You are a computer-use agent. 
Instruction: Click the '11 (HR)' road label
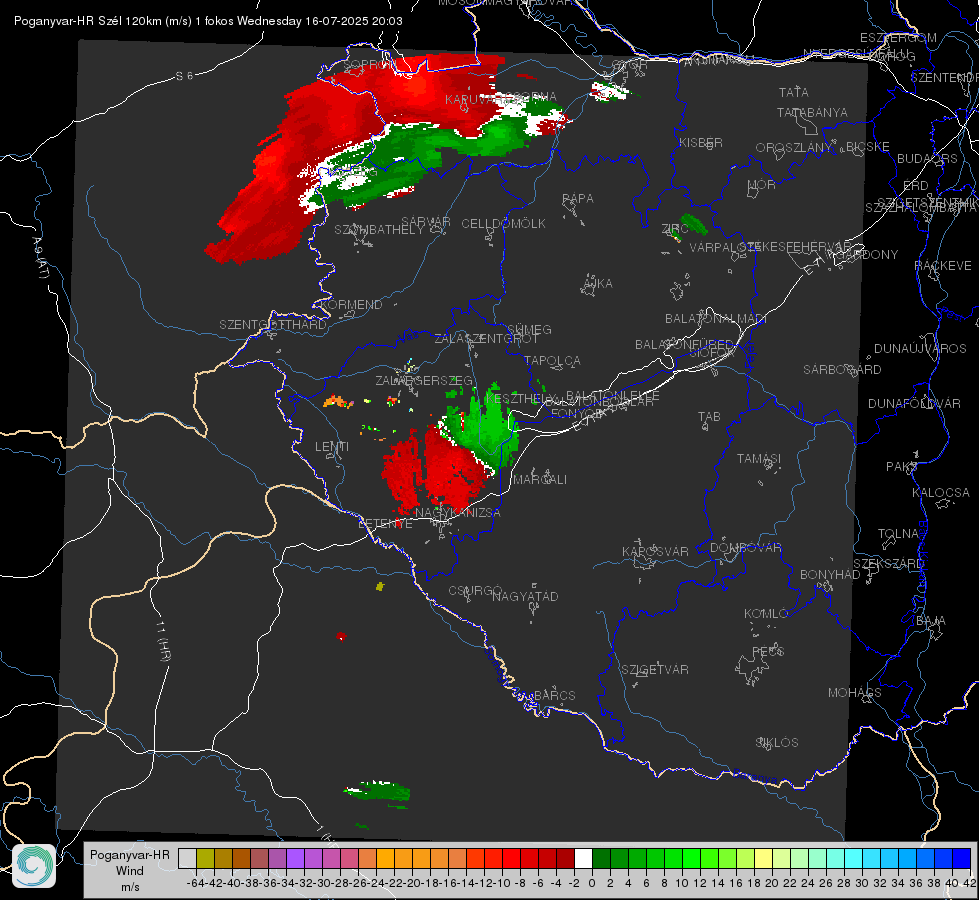coord(162,641)
